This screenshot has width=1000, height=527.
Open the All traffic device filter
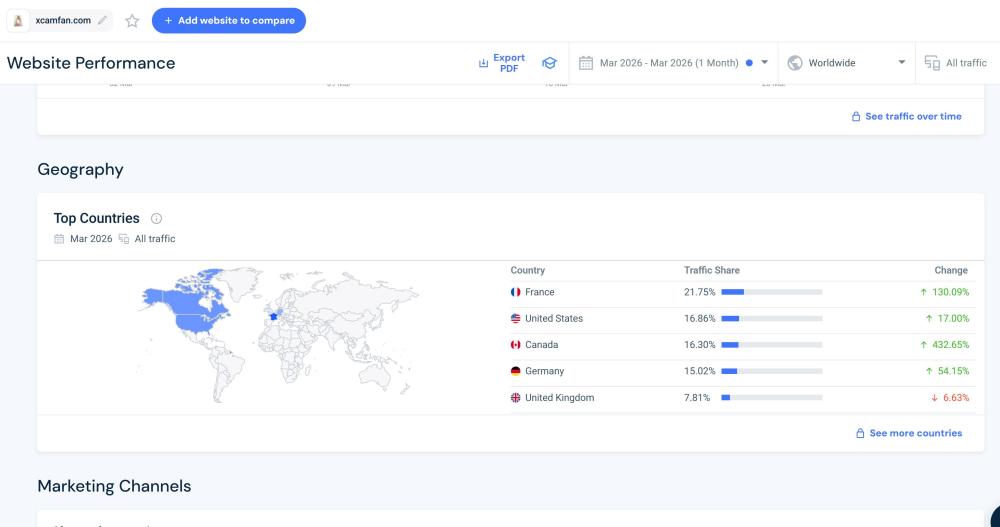[956, 63]
